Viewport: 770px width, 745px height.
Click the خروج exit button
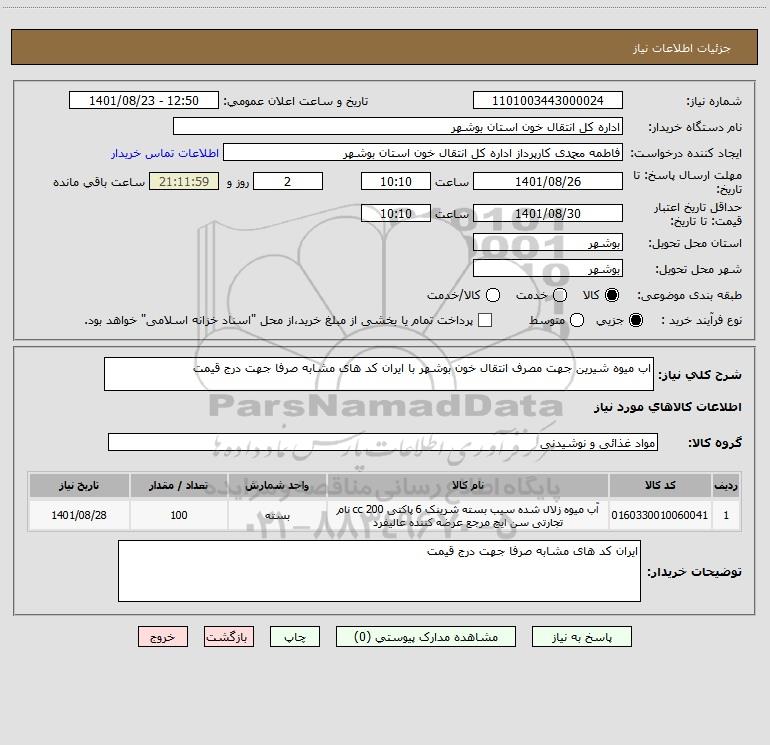coord(163,636)
